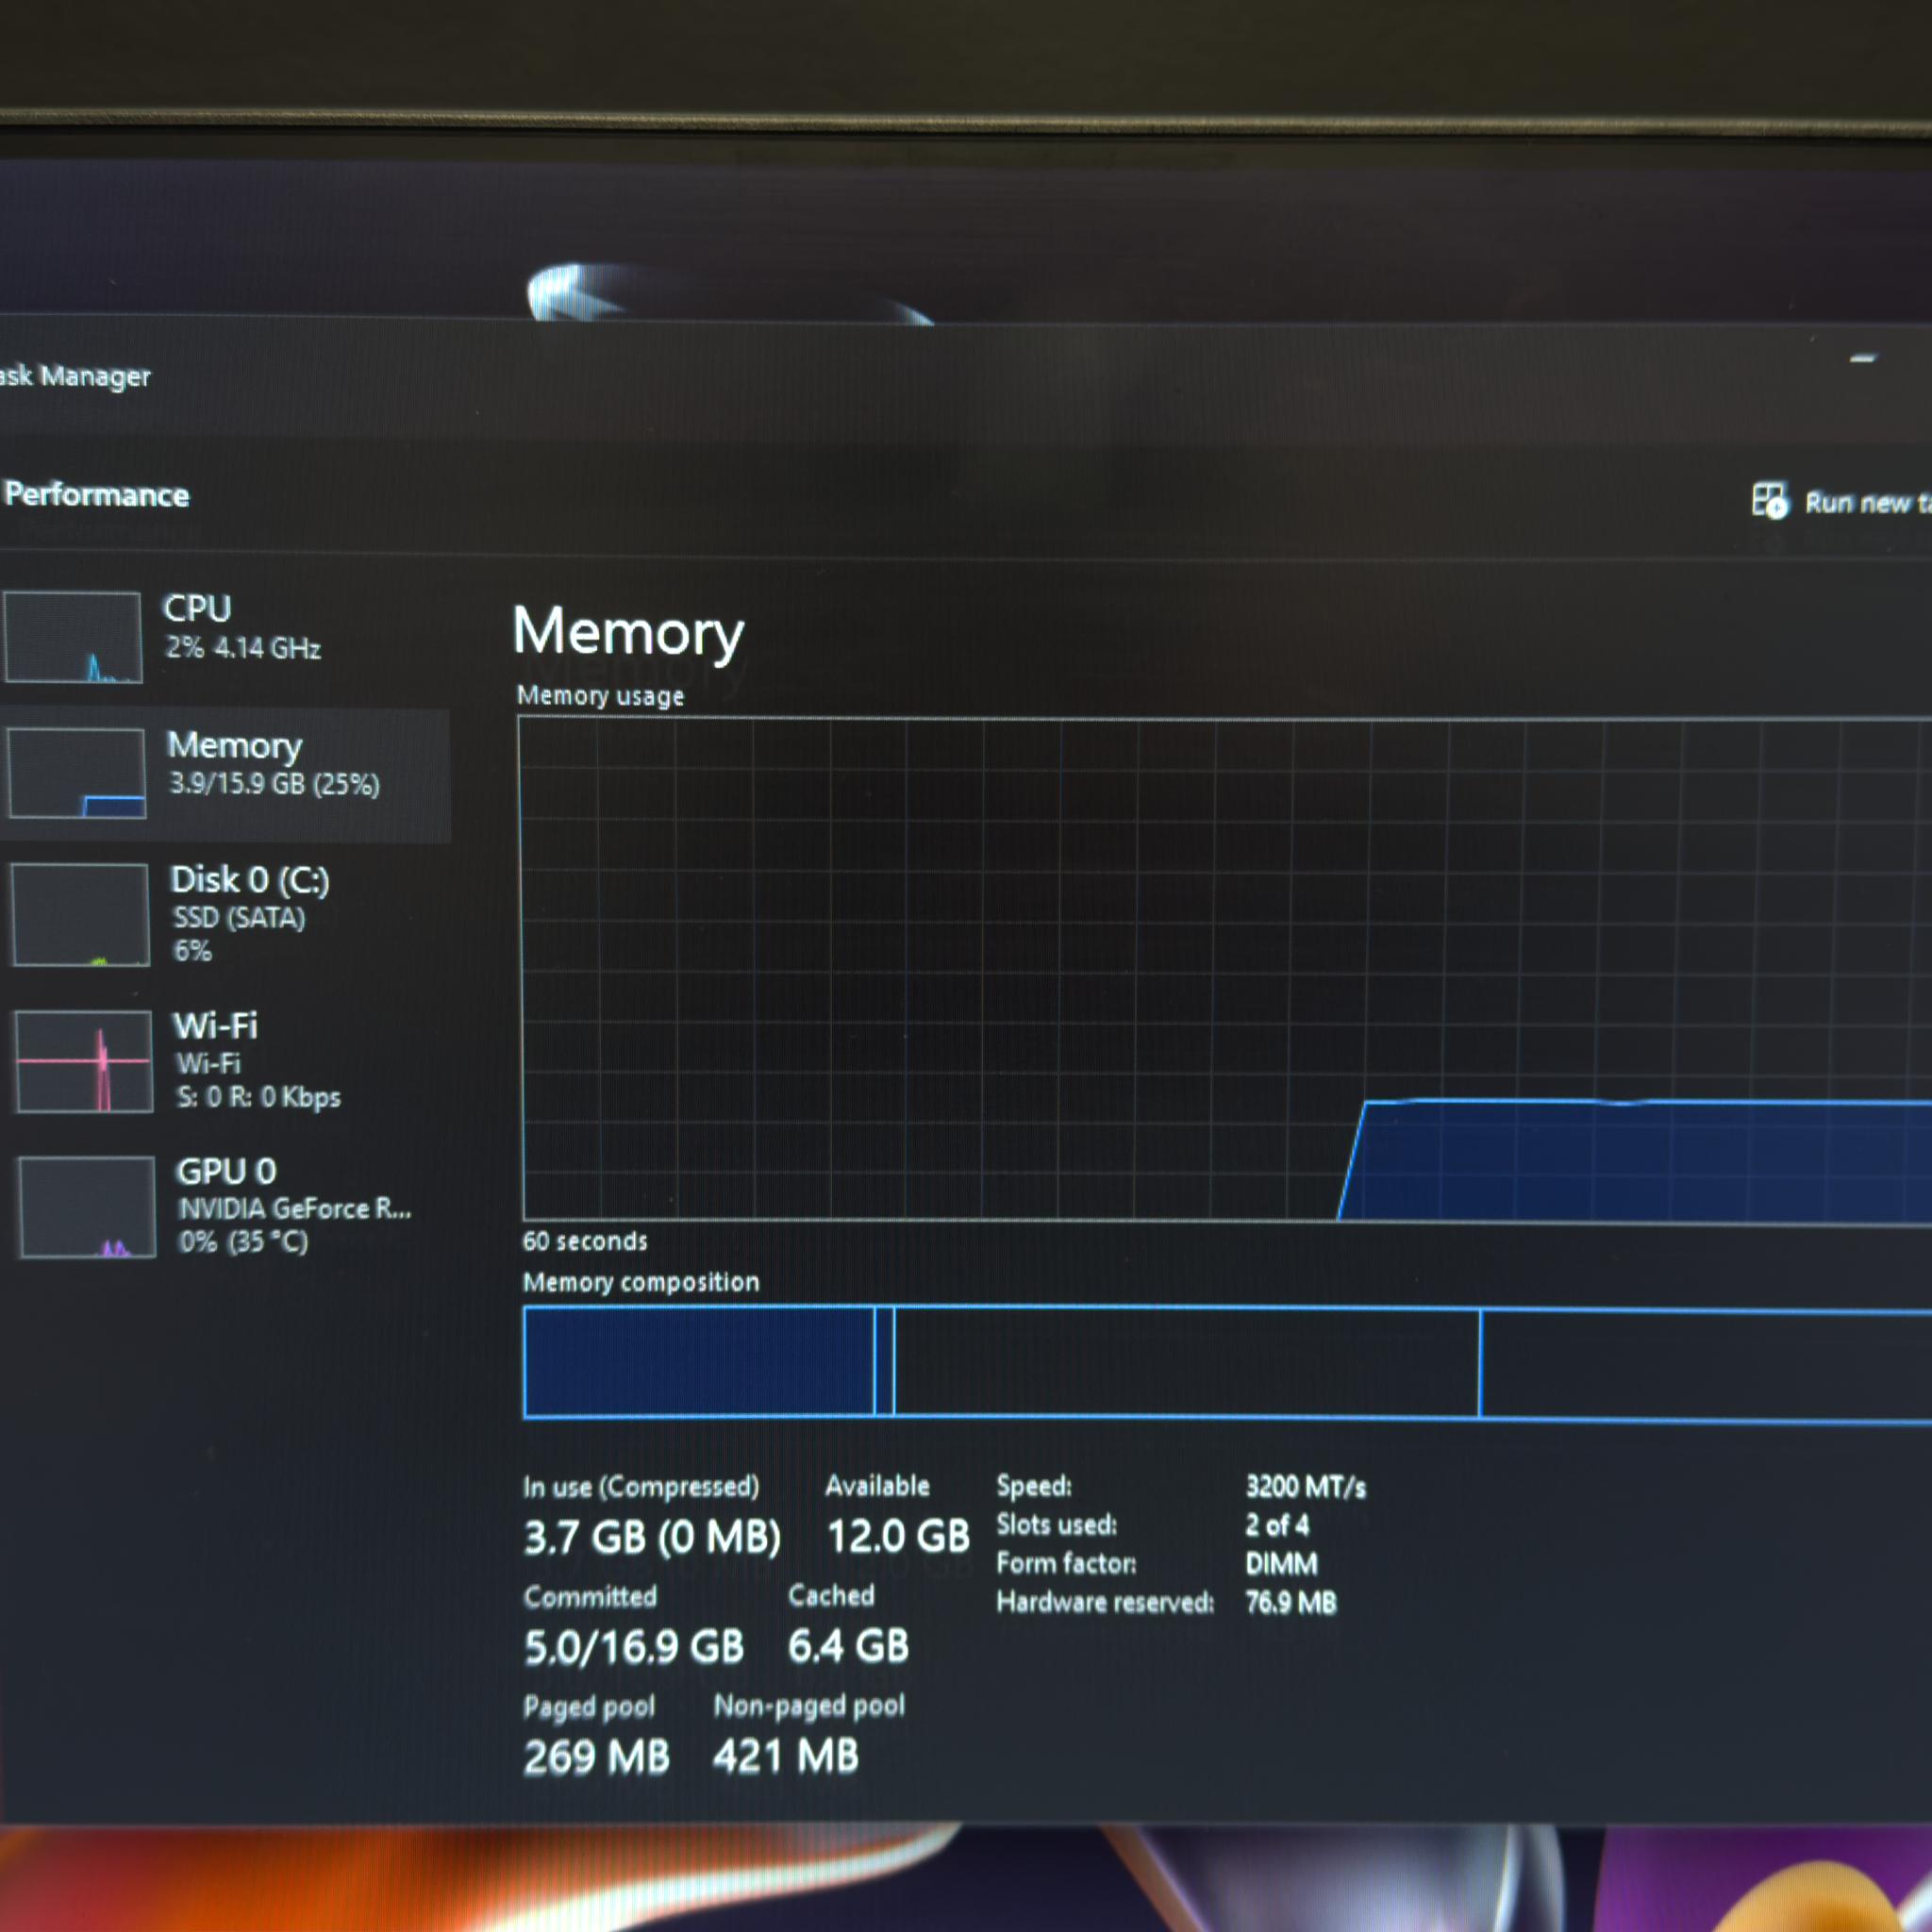Click the '2 of 4' slots used value
Image resolution: width=1932 pixels, height=1932 pixels.
pos(1277,1525)
